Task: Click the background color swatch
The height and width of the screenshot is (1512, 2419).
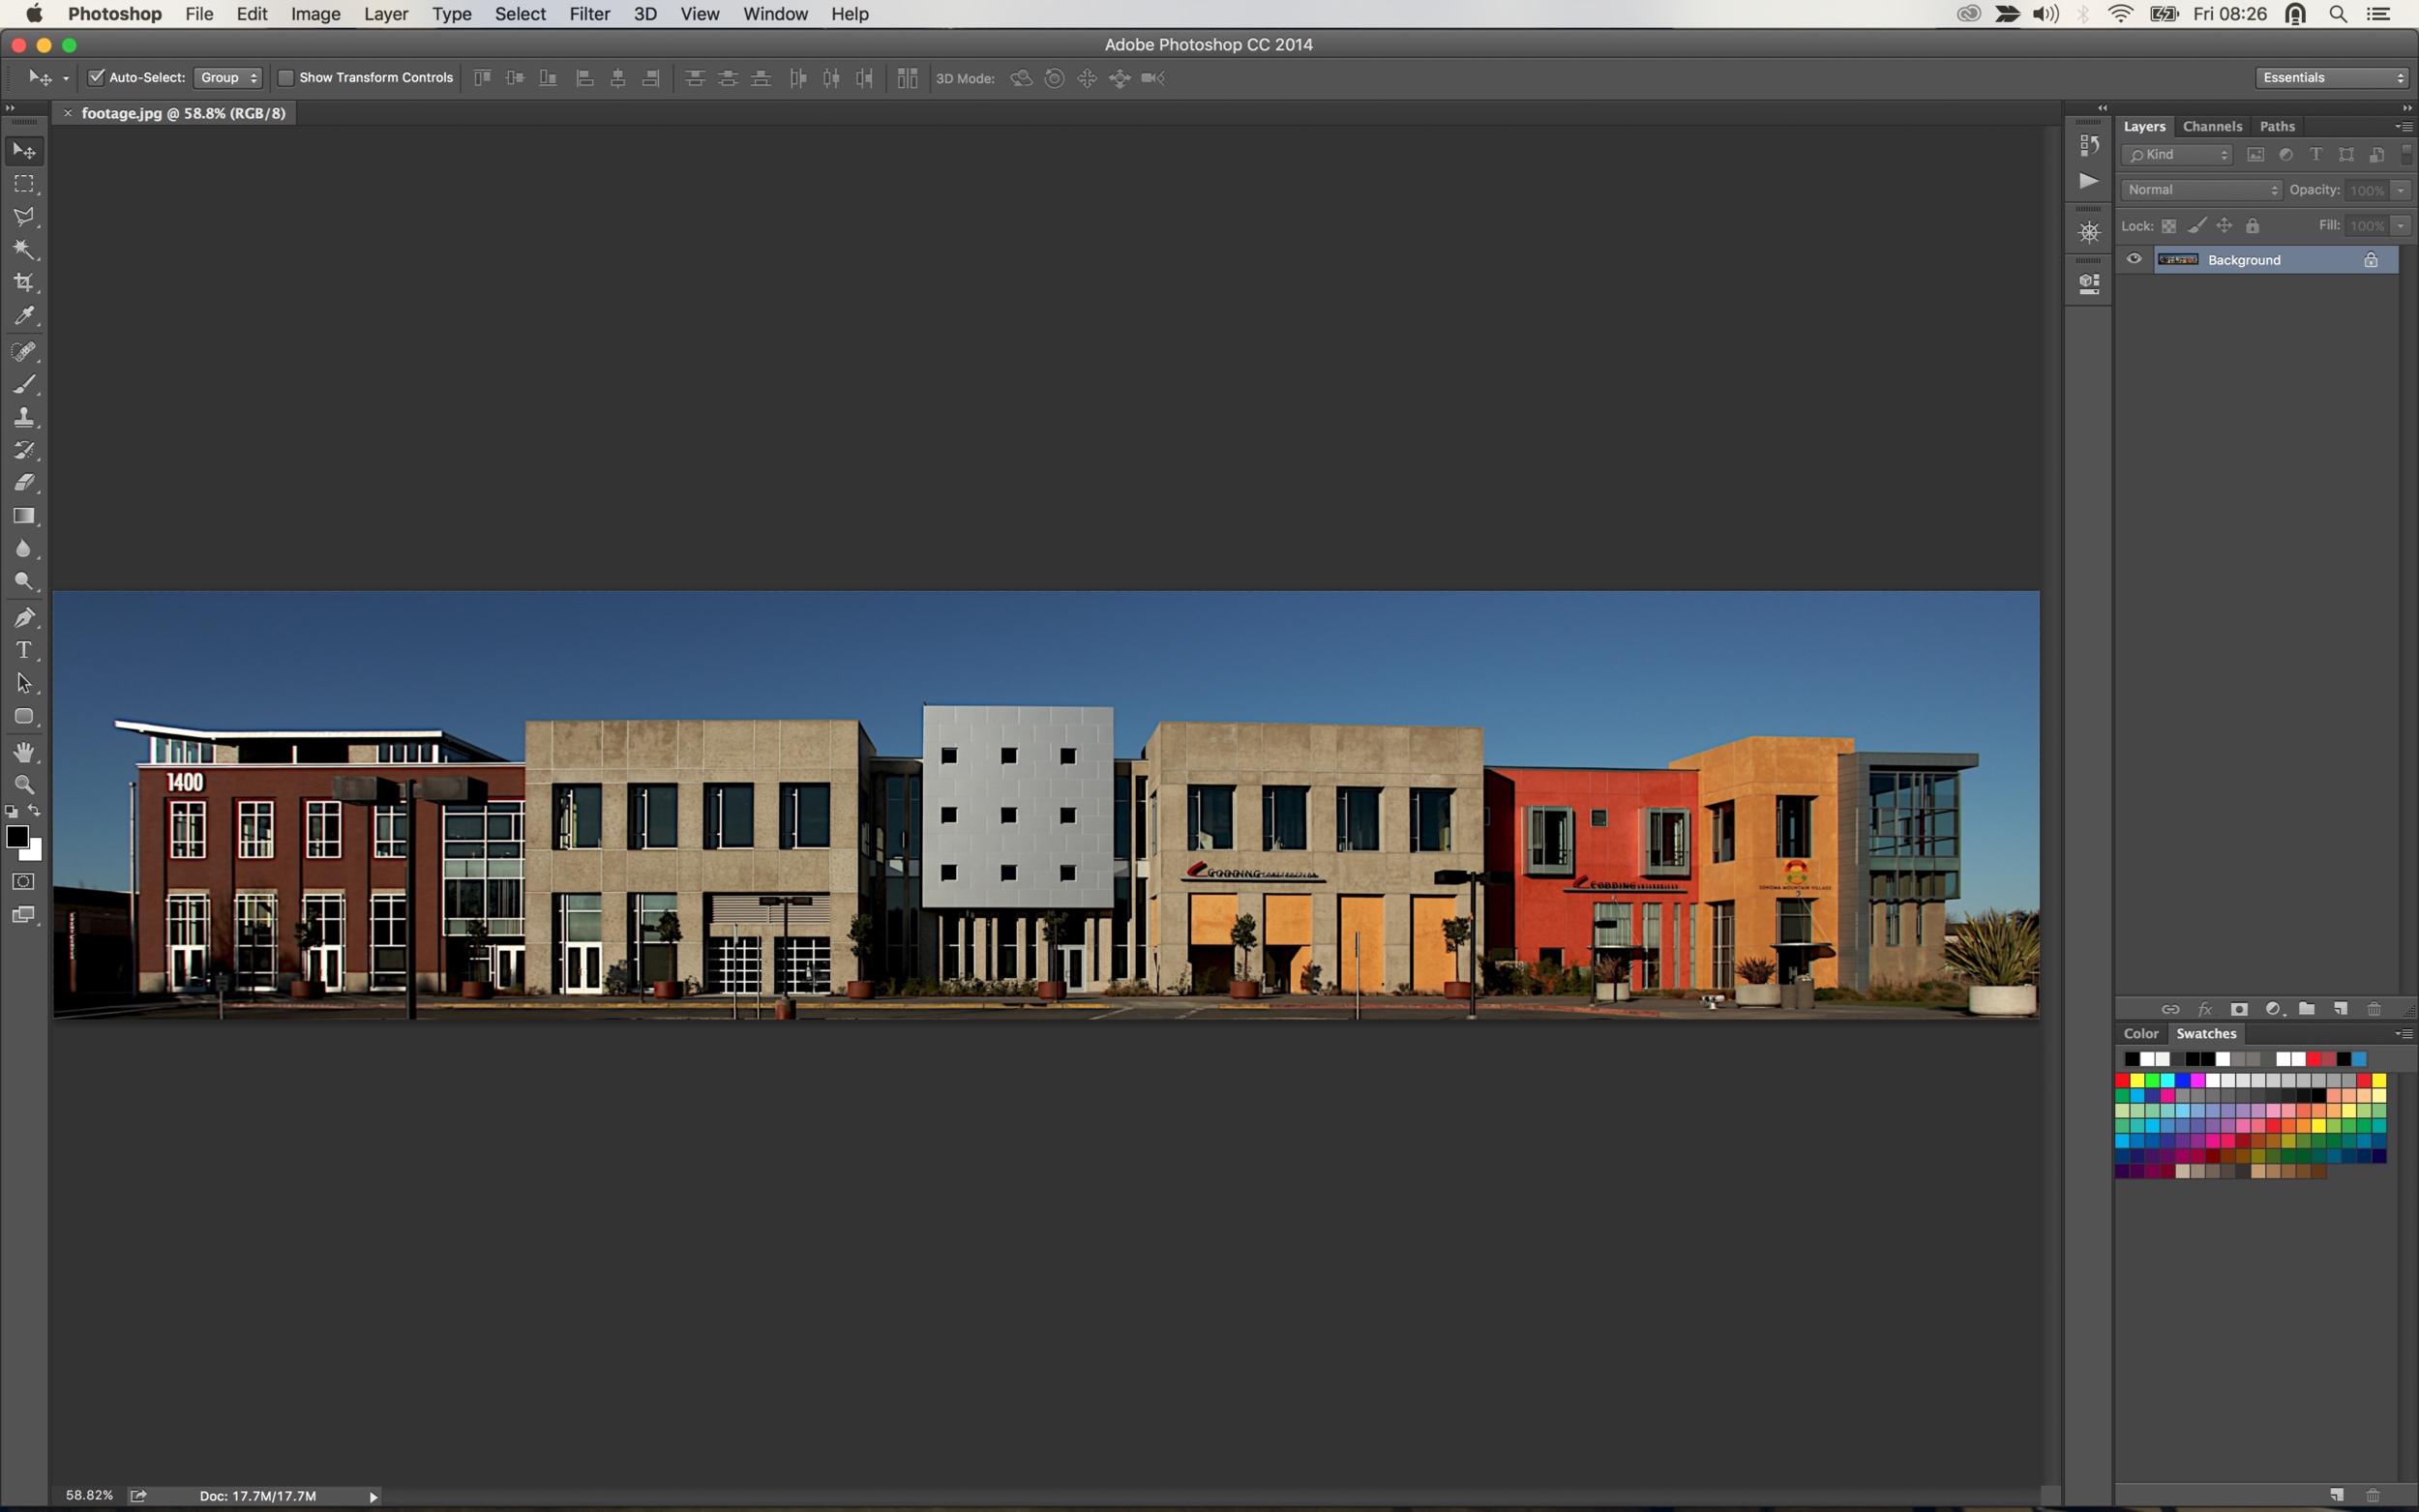Action: click(x=34, y=852)
